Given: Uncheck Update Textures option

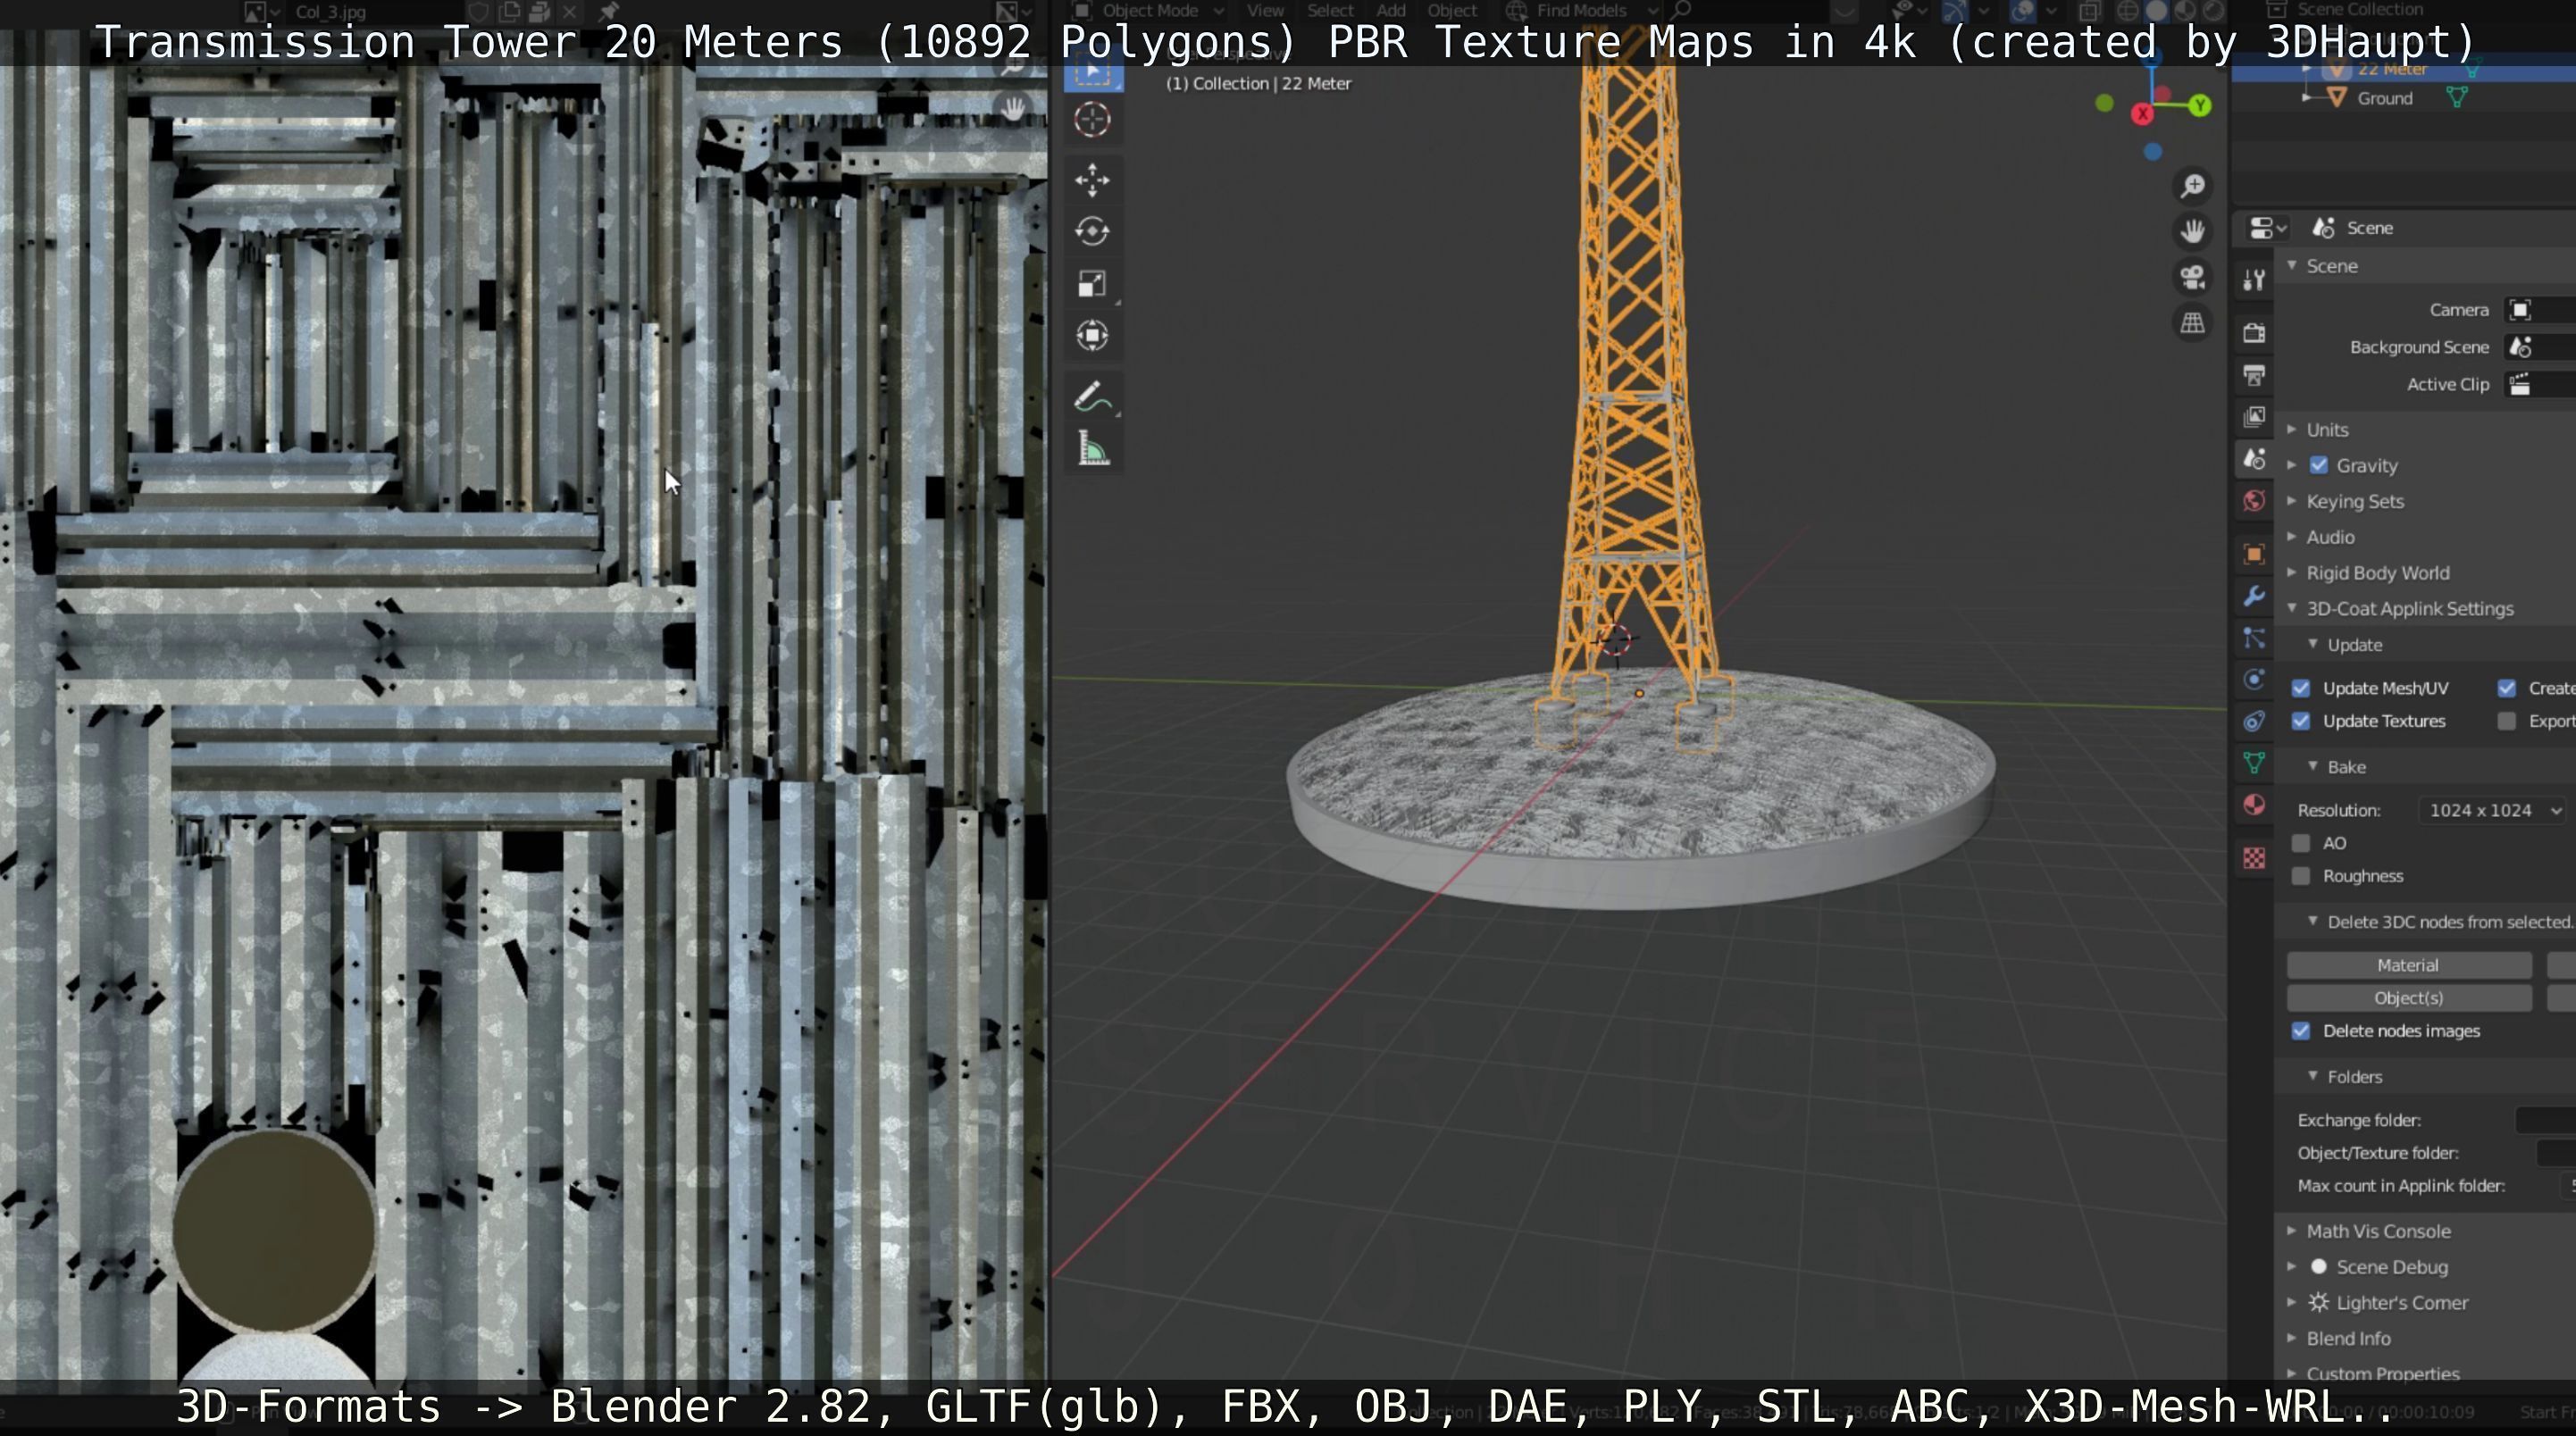Looking at the screenshot, I should pyautogui.click(x=2301, y=721).
